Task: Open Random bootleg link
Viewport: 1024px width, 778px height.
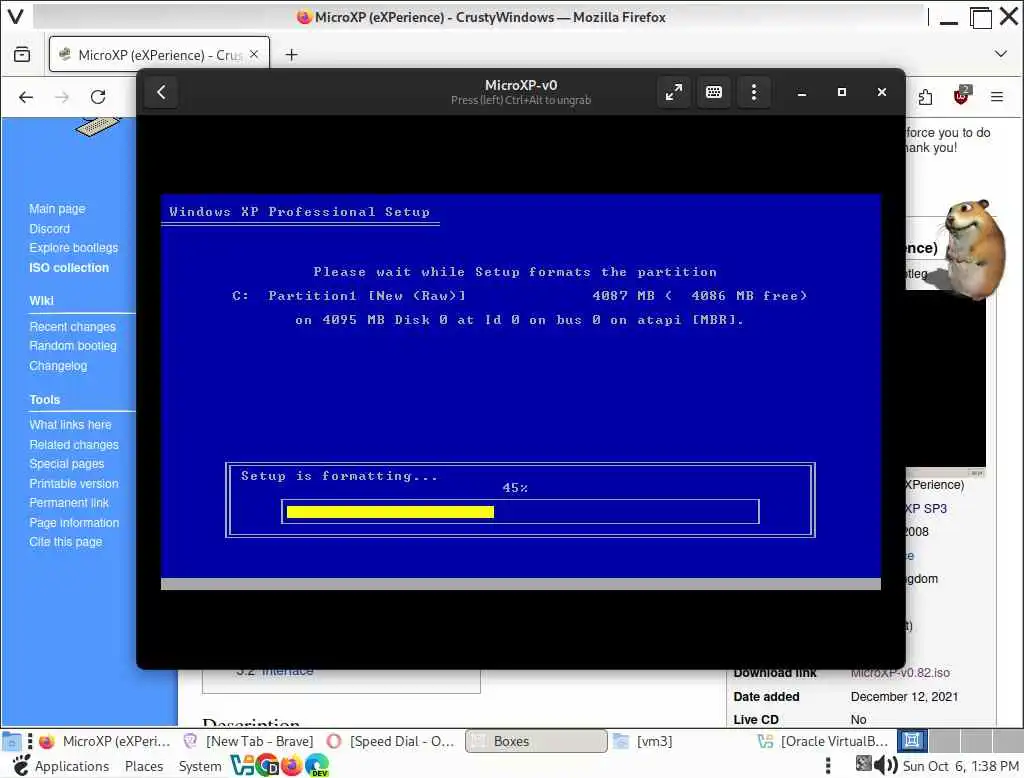Action: tap(72, 346)
